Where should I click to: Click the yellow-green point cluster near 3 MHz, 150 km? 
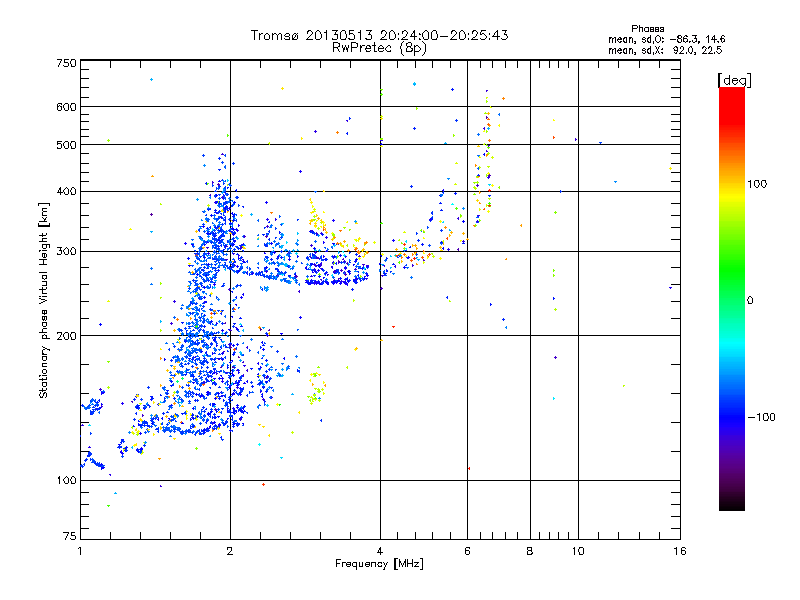[x=316, y=386]
